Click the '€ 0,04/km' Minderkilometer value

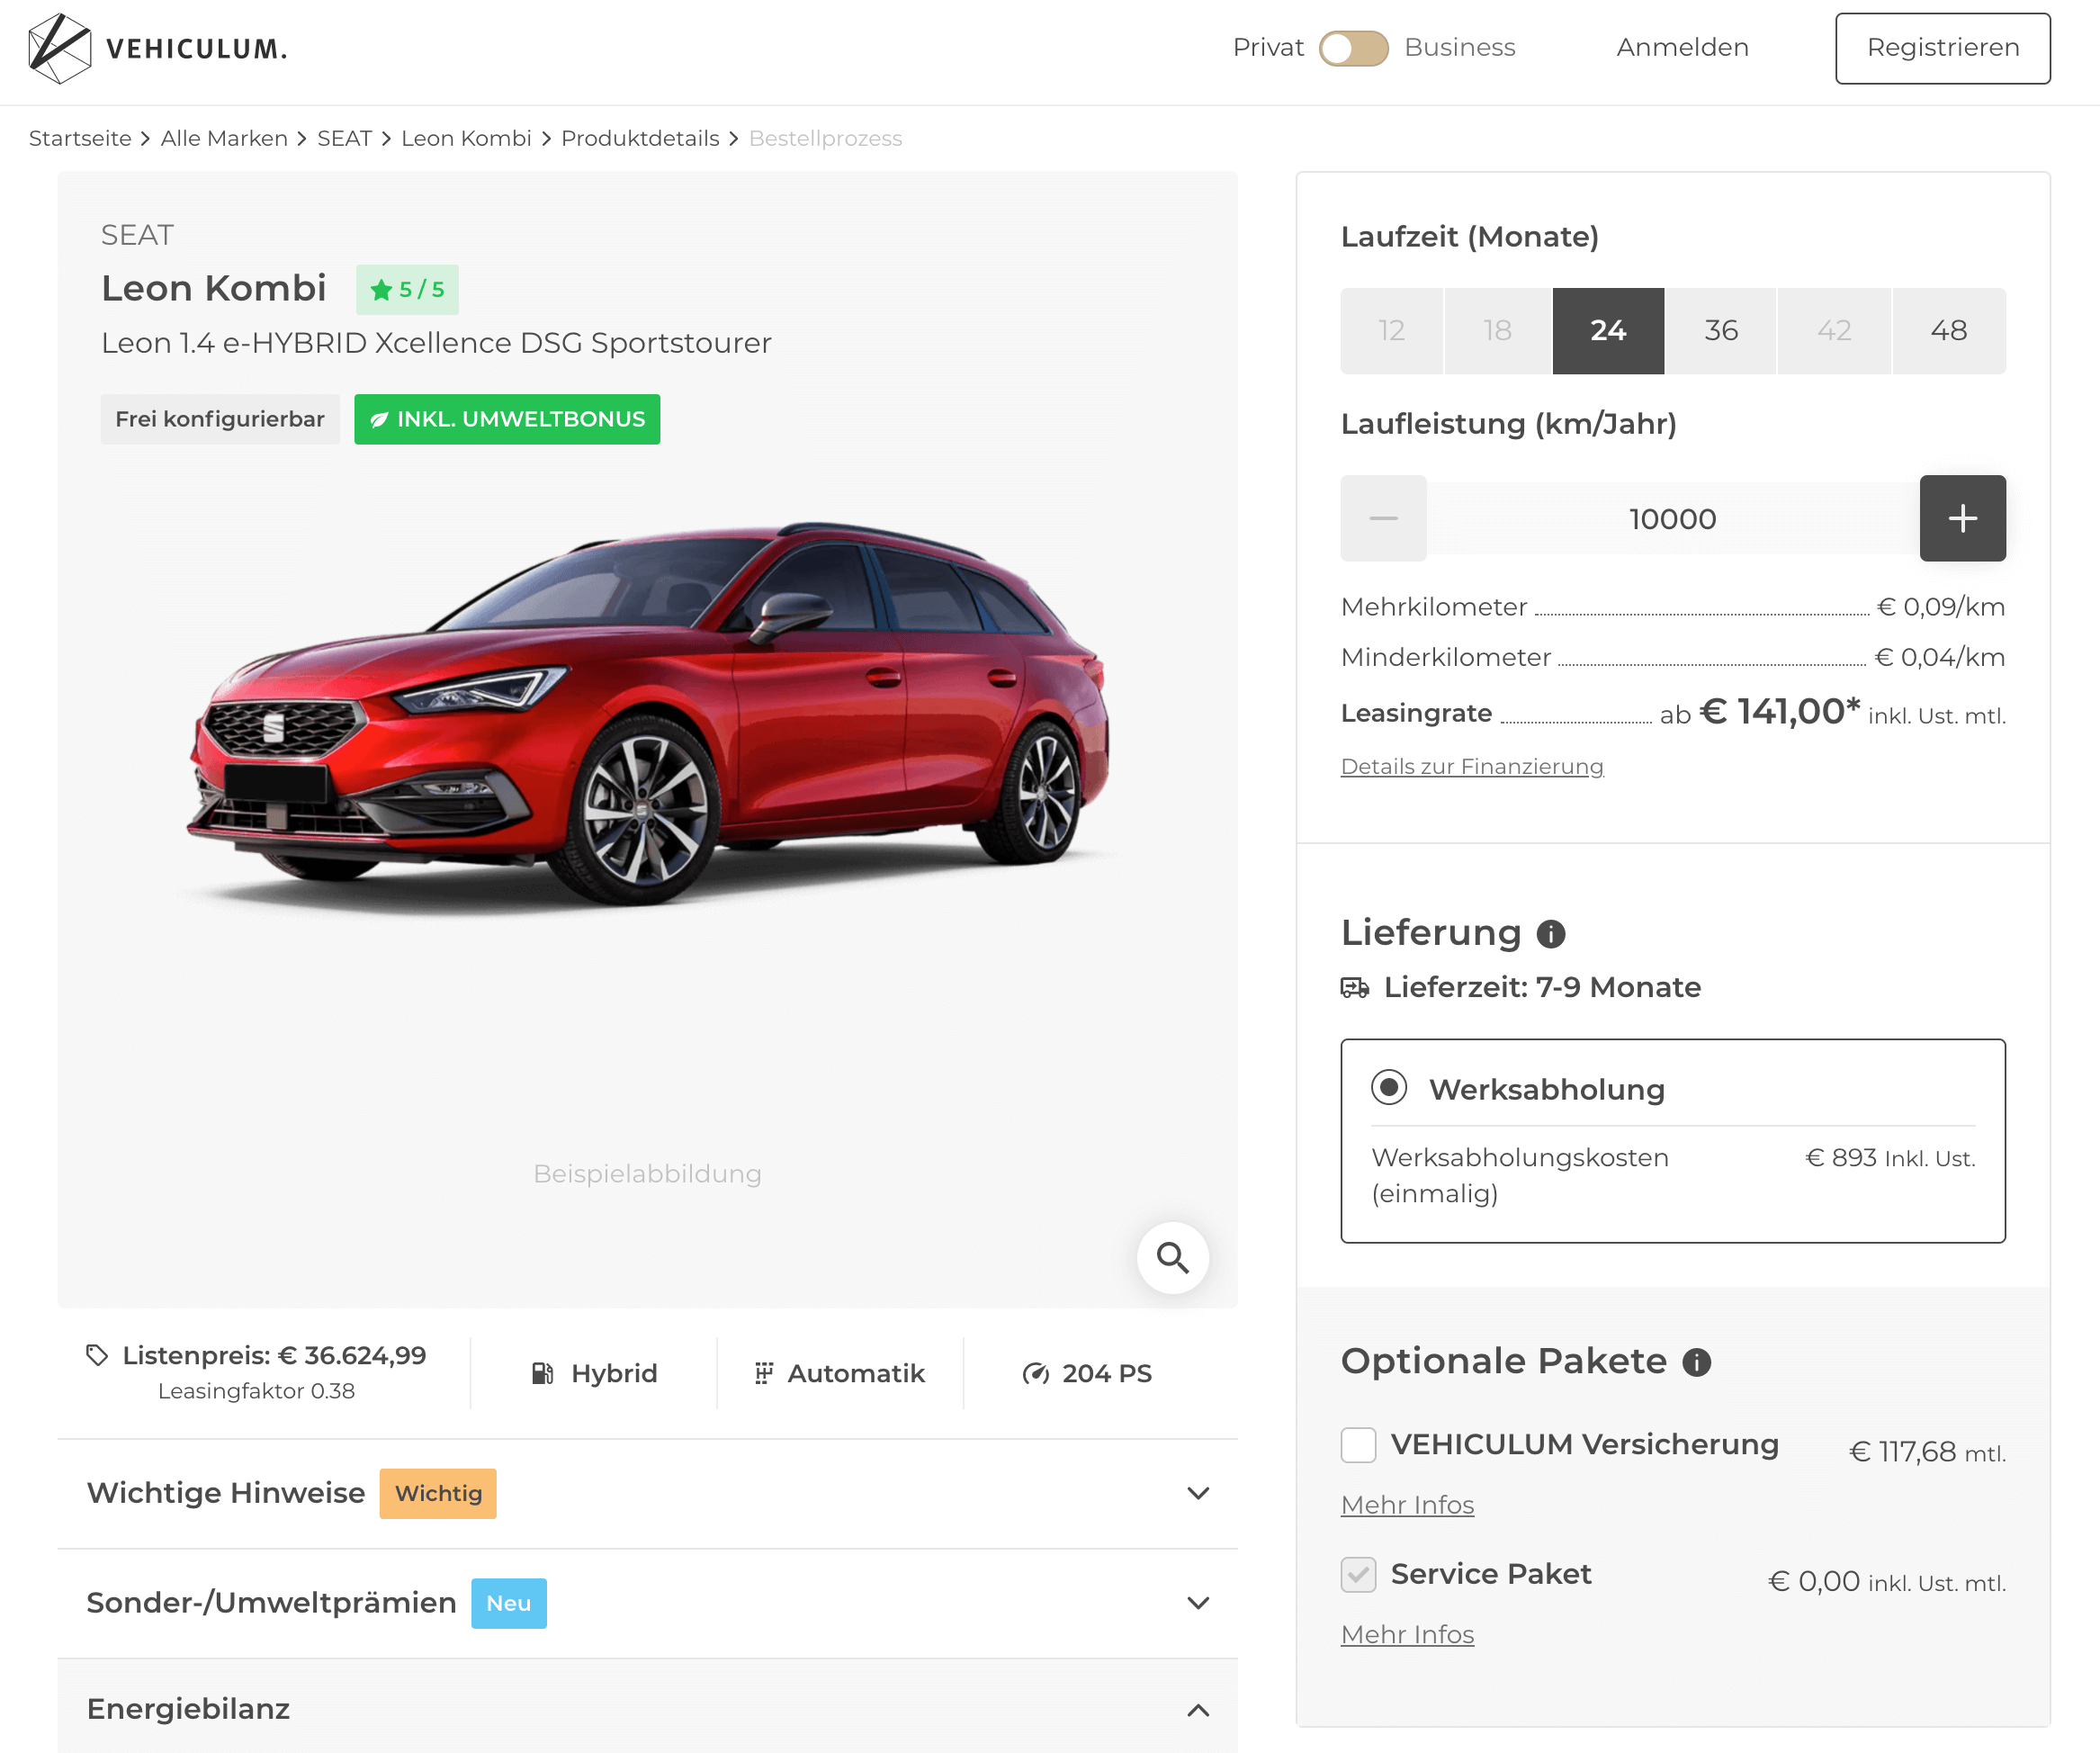click(1940, 657)
